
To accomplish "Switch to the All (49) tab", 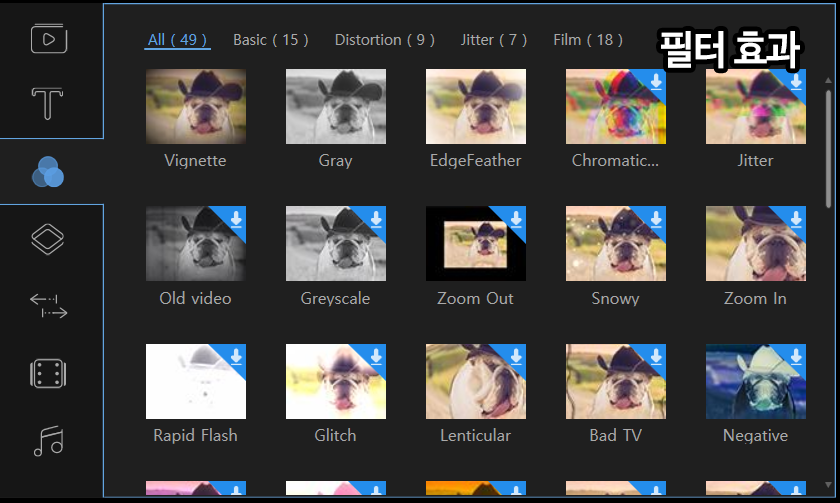I will pyautogui.click(x=177, y=40).
